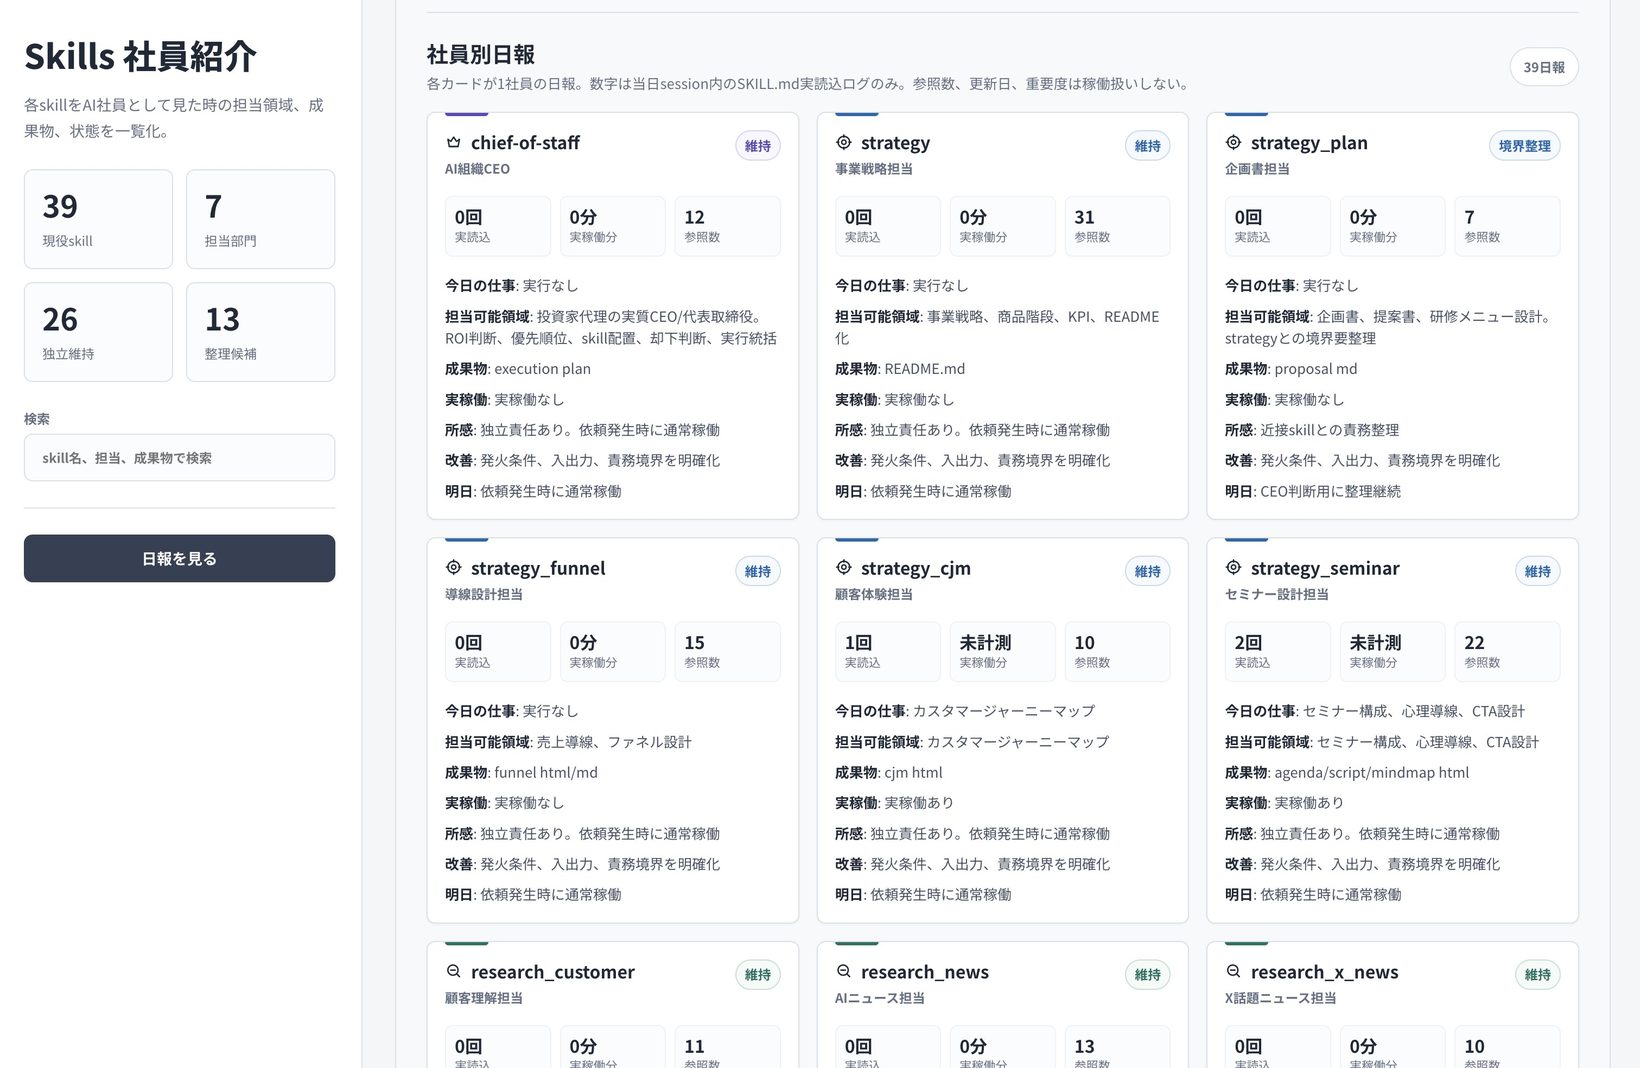
Task: Click 15 参照数 box on strategy_funnel
Action: click(x=728, y=652)
